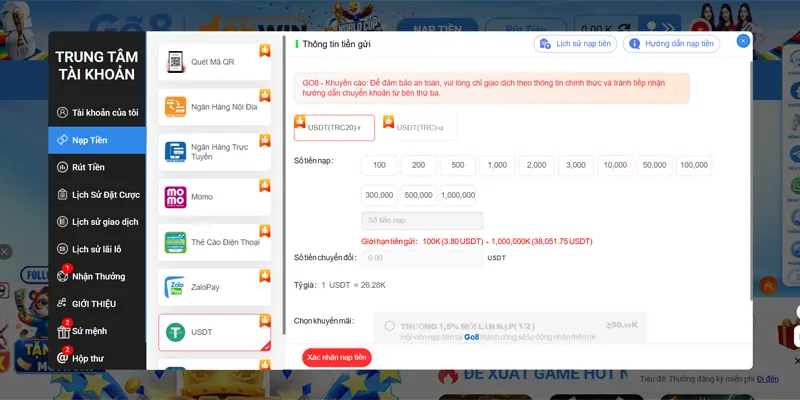Click the green Tether USDT icon
Screen dimensions: 800x400
(x=176, y=332)
